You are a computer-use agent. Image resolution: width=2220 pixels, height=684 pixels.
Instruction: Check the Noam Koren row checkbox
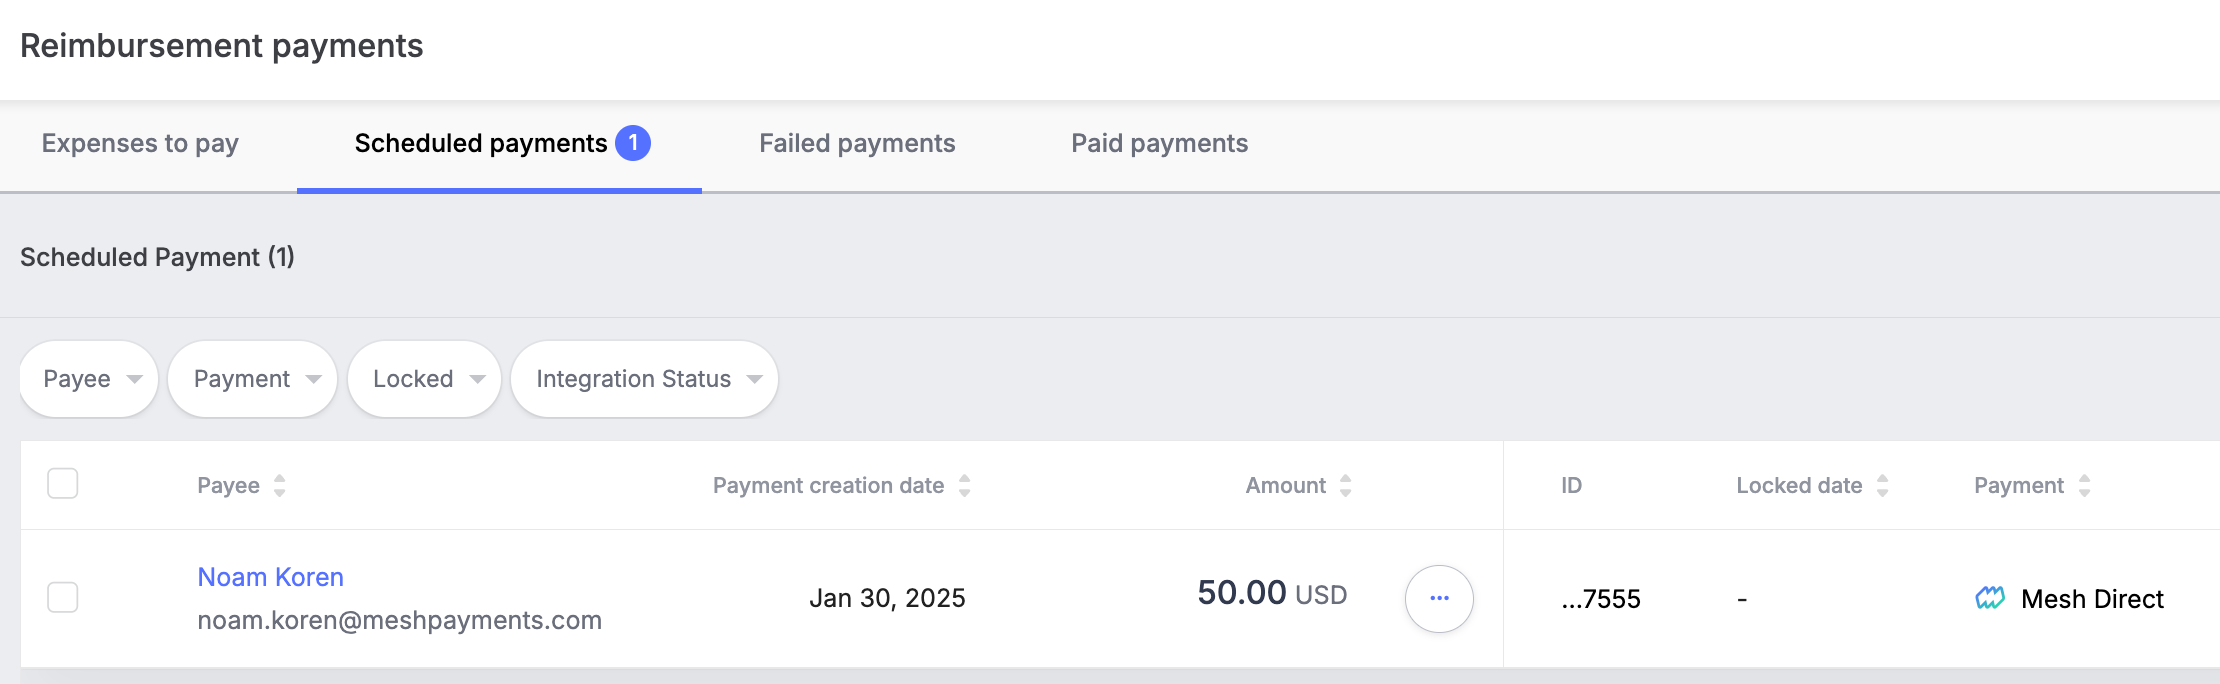63,597
